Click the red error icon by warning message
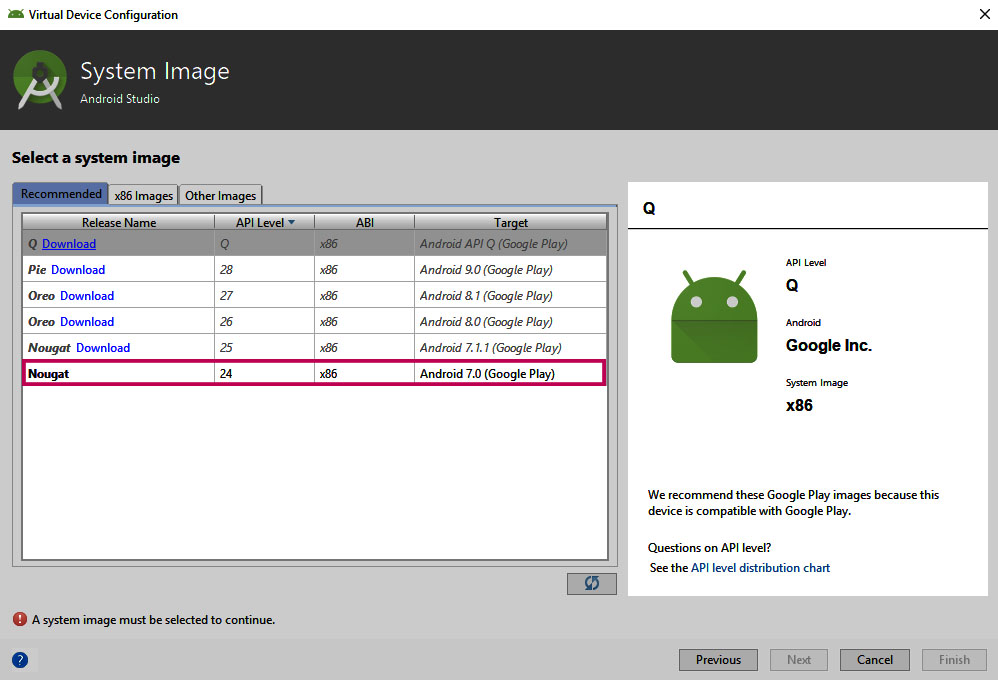 pyautogui.click(x=19, y=619)
